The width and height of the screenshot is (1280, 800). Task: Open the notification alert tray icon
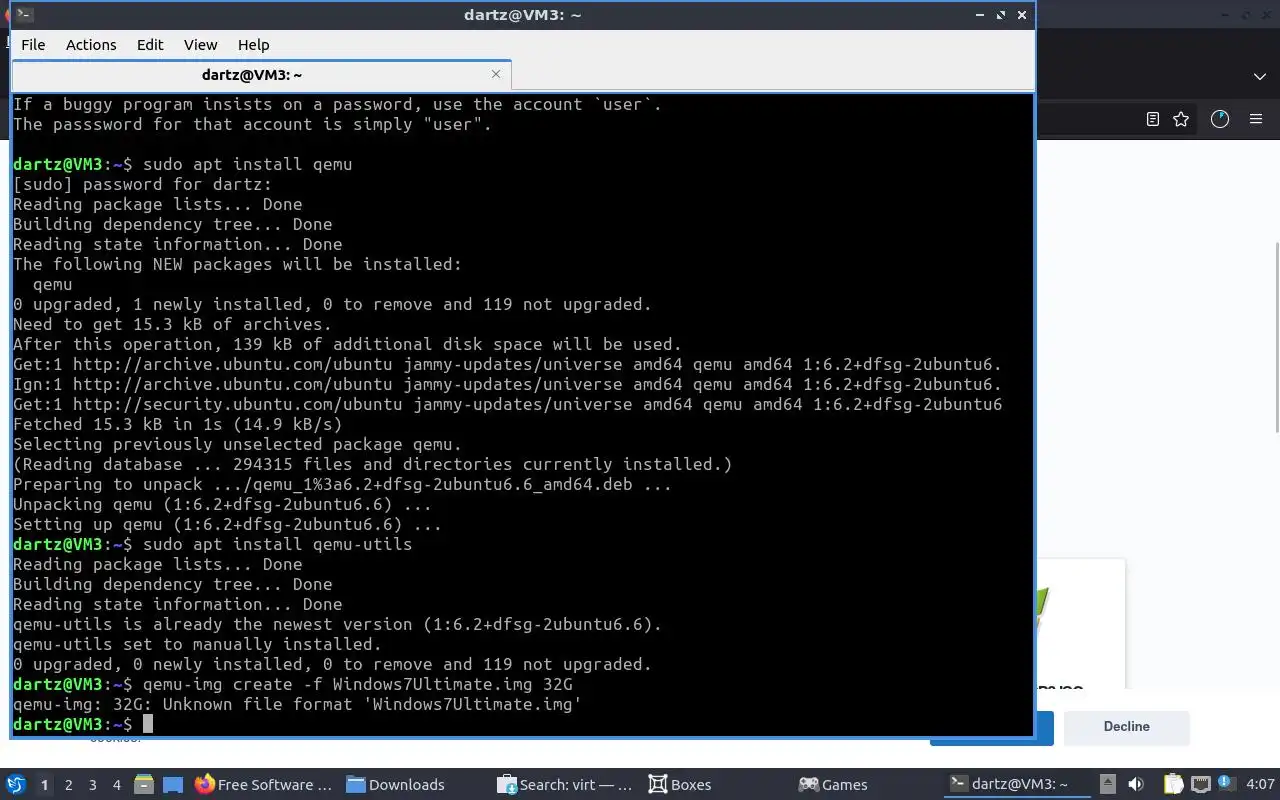click(x=1228, y=784)
